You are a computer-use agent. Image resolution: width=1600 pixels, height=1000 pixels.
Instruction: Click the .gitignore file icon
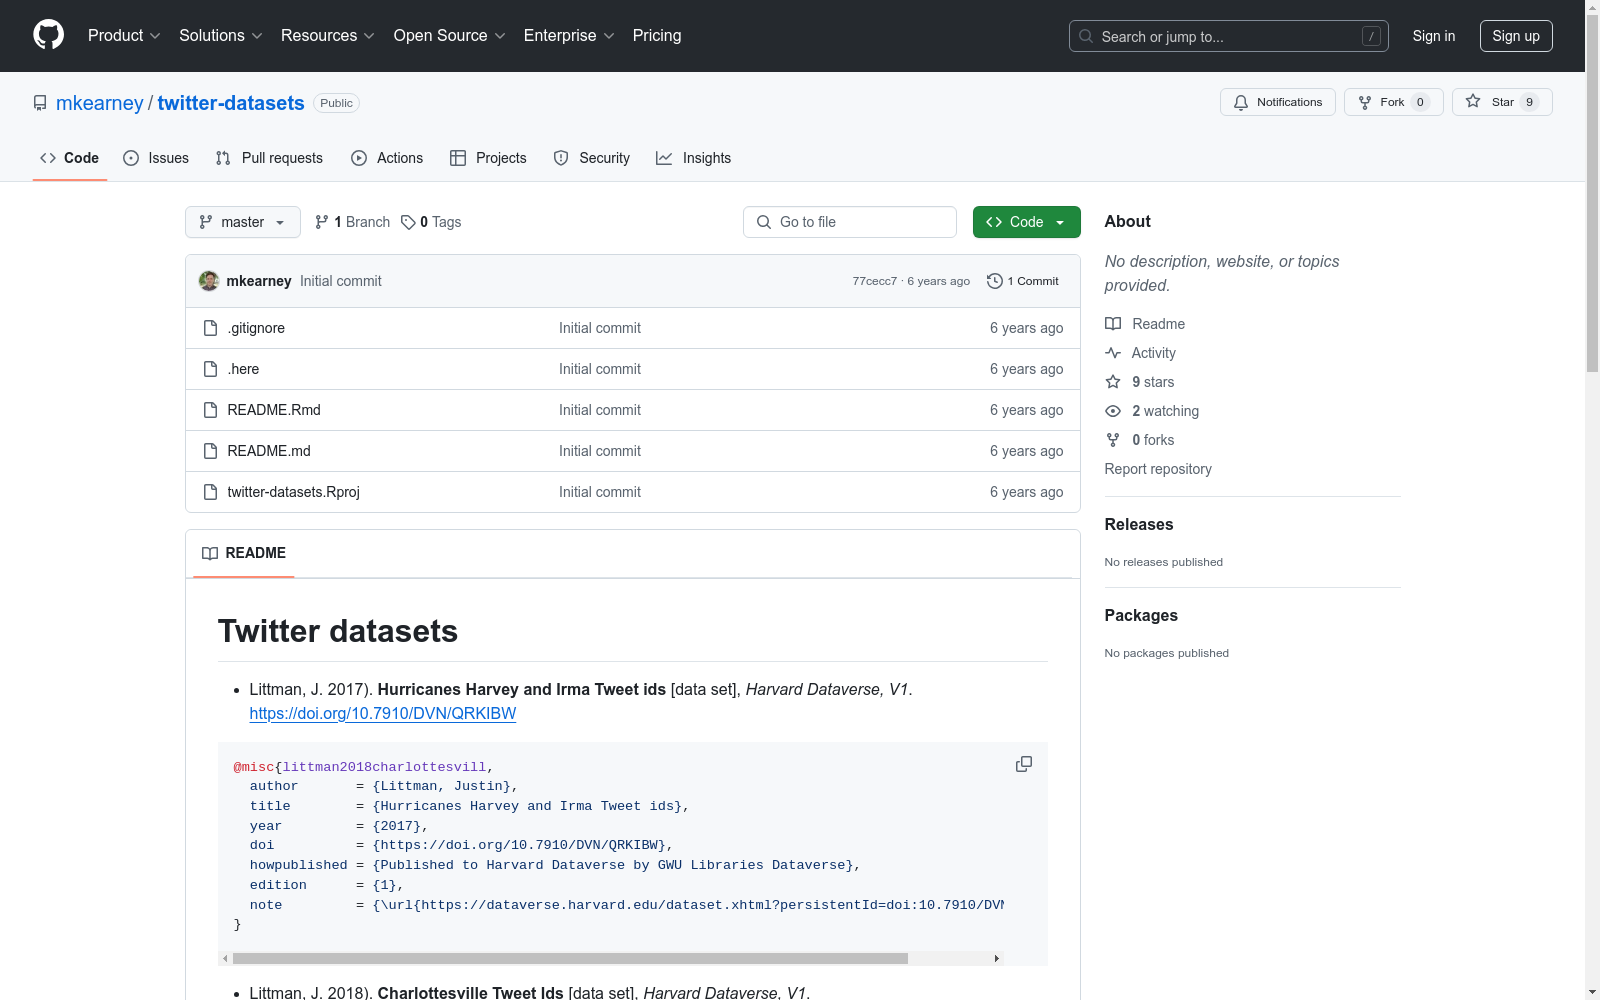tap(210, 328)
